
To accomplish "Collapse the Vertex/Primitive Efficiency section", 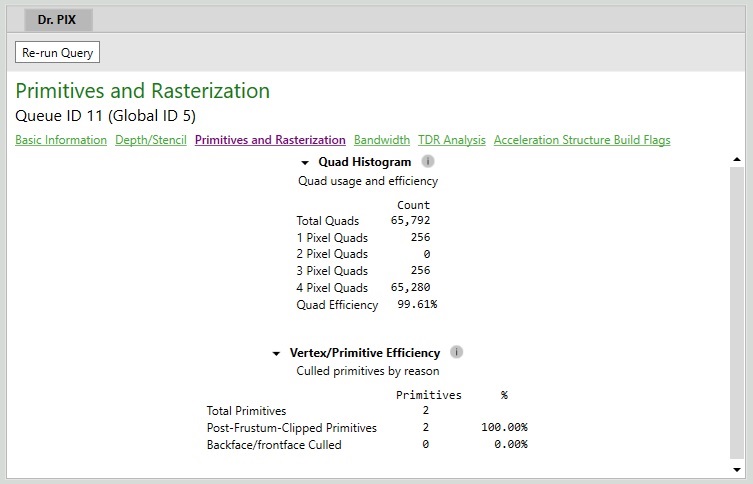I will coord(276,354).
